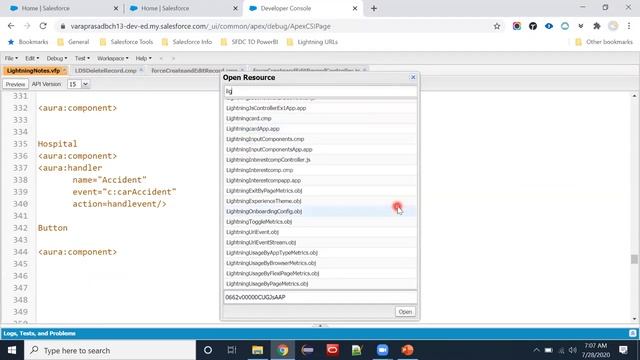Select Lightningcard.cmp in resource list
The height and width of the screenshot is (360, 640).
point(320,118)
